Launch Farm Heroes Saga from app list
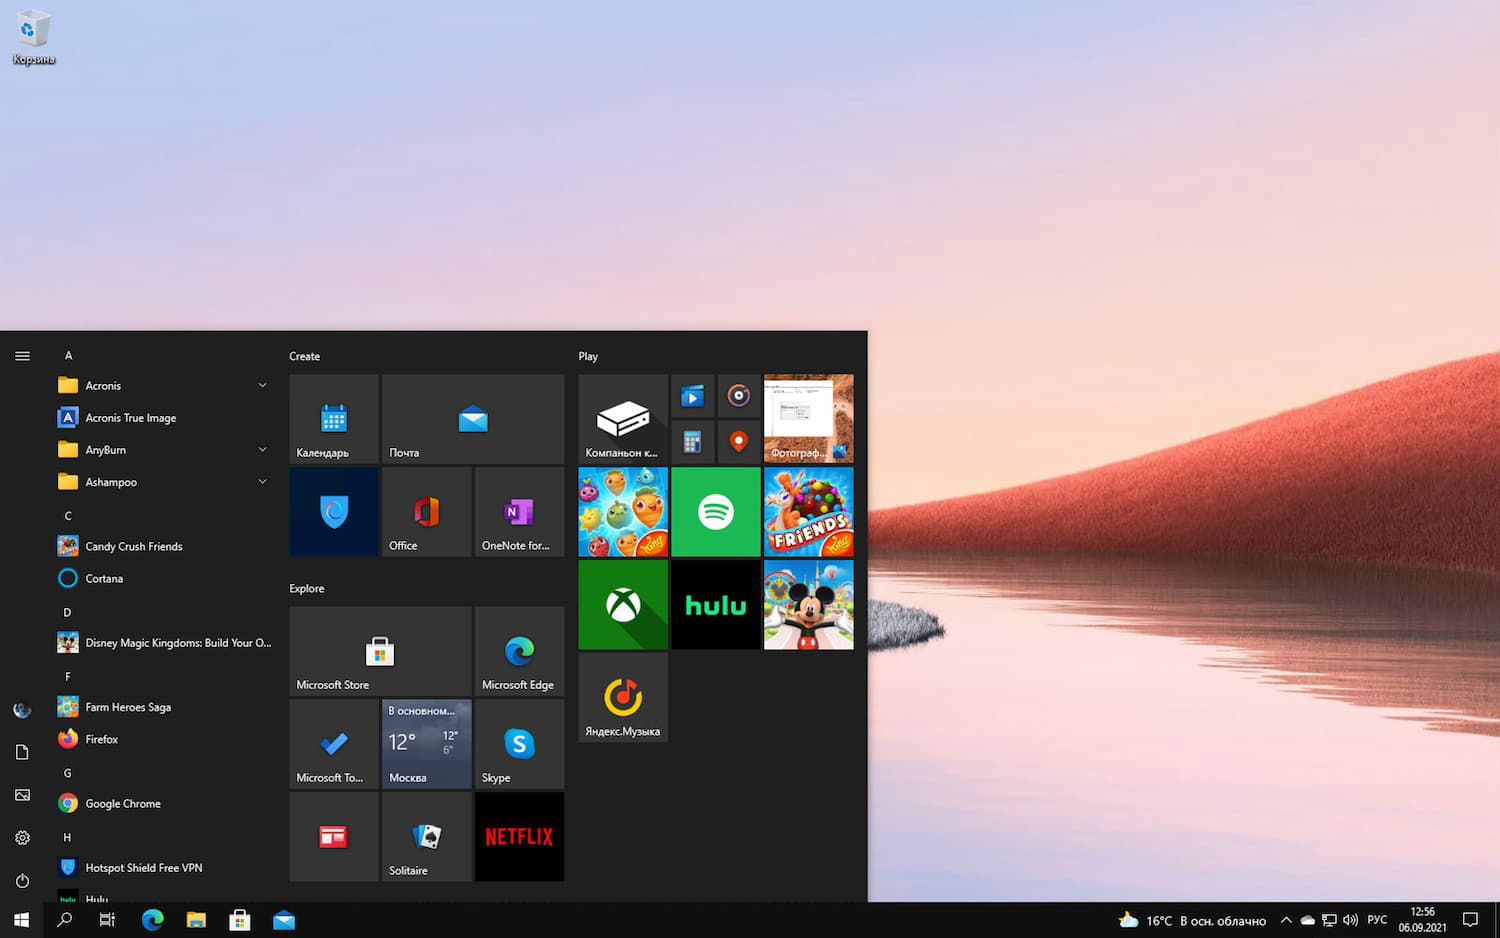This screenshot has height=938, width=1500. pos(165,707)
